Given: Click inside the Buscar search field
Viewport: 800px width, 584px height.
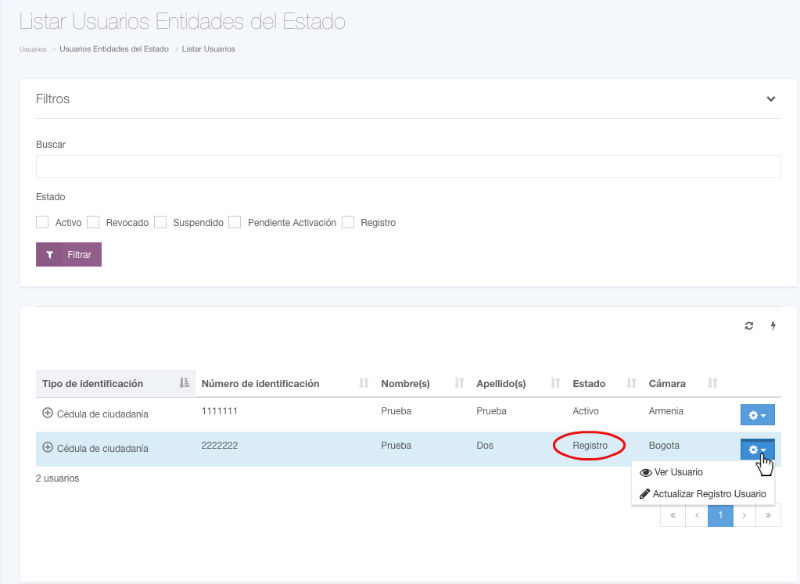Looking at the screenshot, I should 408,166.
